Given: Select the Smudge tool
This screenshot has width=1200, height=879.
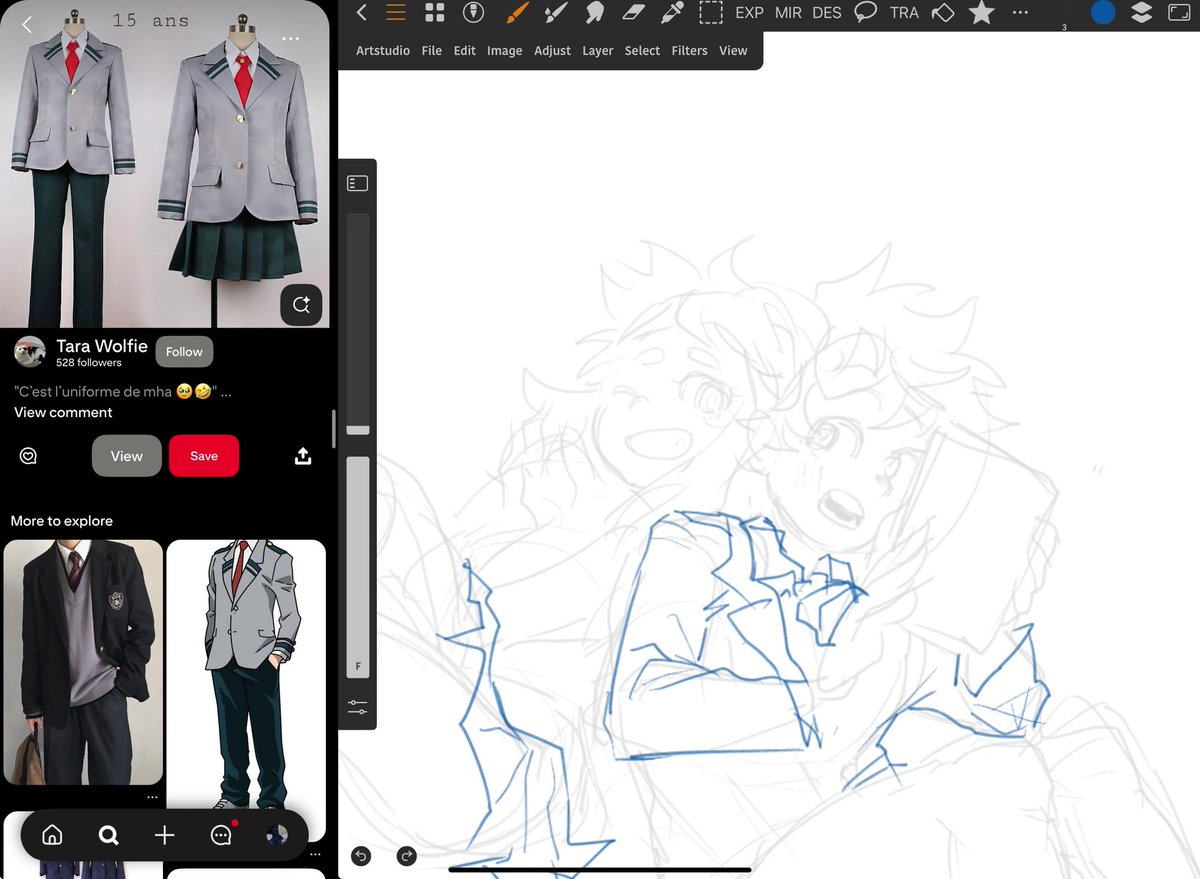Looking at the screenshot, I should tap(594, 12).
